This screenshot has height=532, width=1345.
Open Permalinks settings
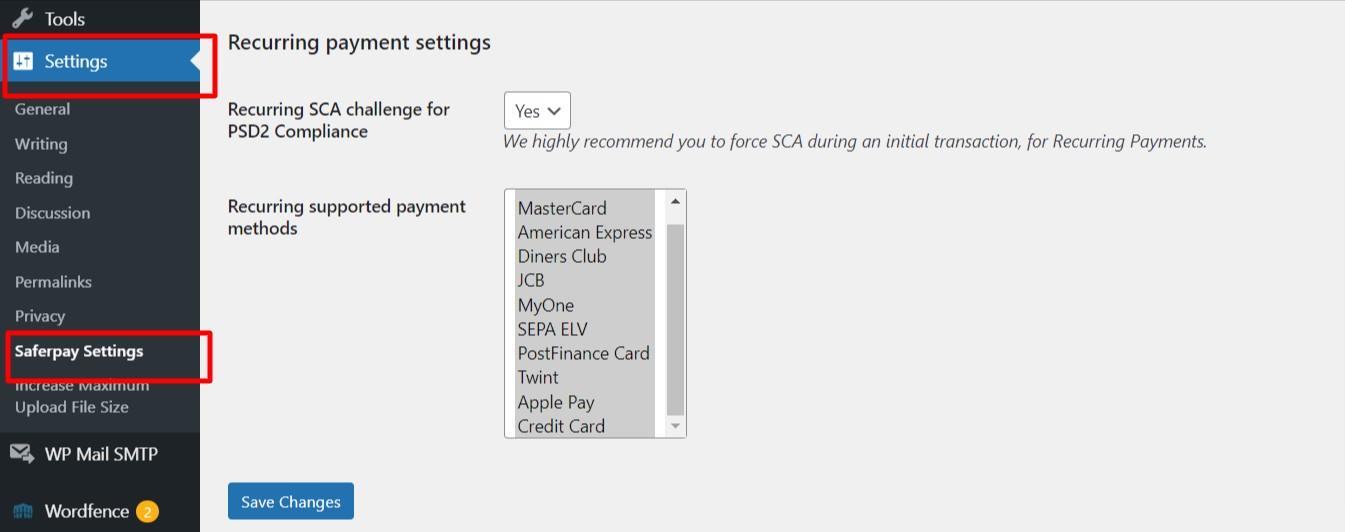53,282
